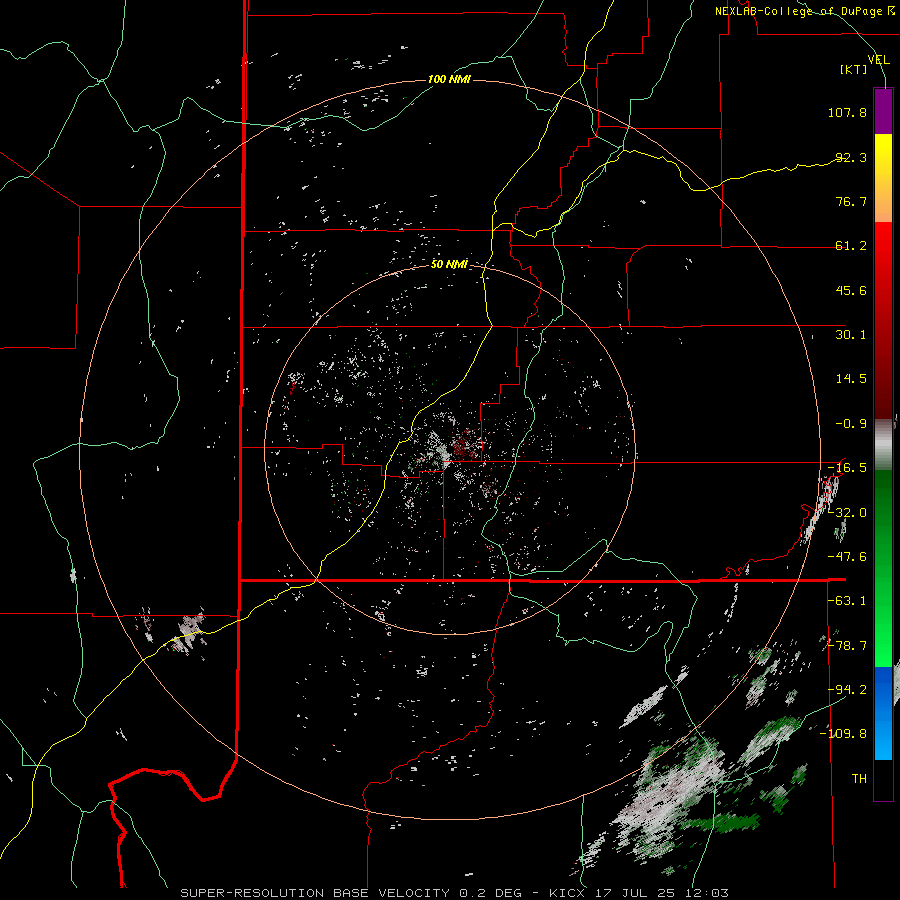Select the 107.8 velocity scale value

click(847, 112)
